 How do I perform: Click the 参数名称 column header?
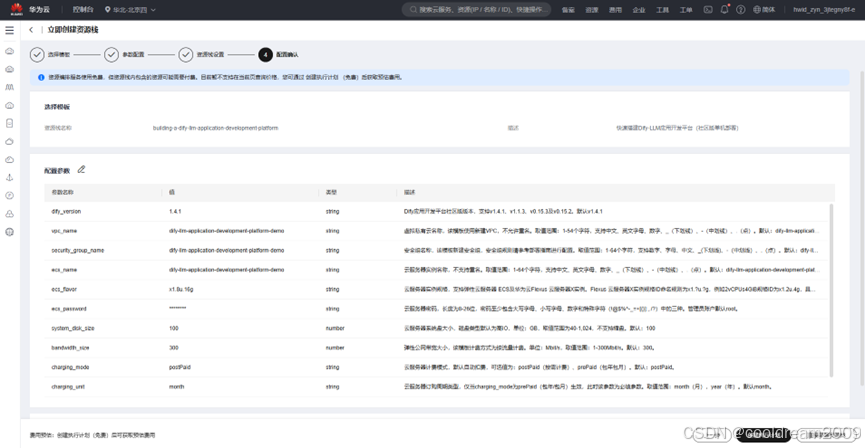pos(62,193)
